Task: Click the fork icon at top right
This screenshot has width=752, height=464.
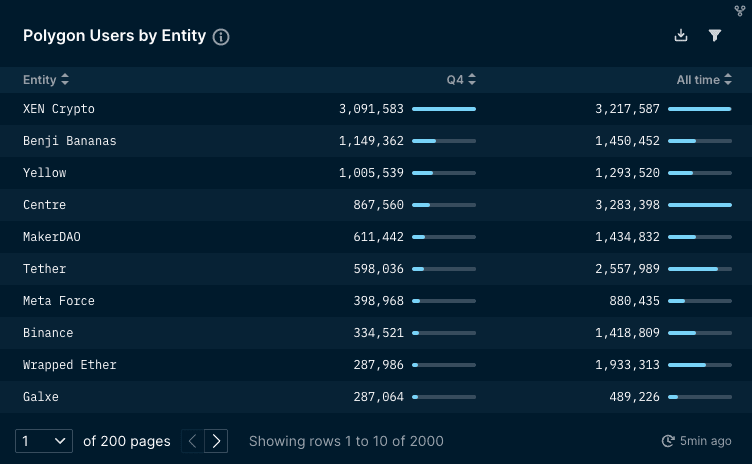Action: [x=740, y=11]
